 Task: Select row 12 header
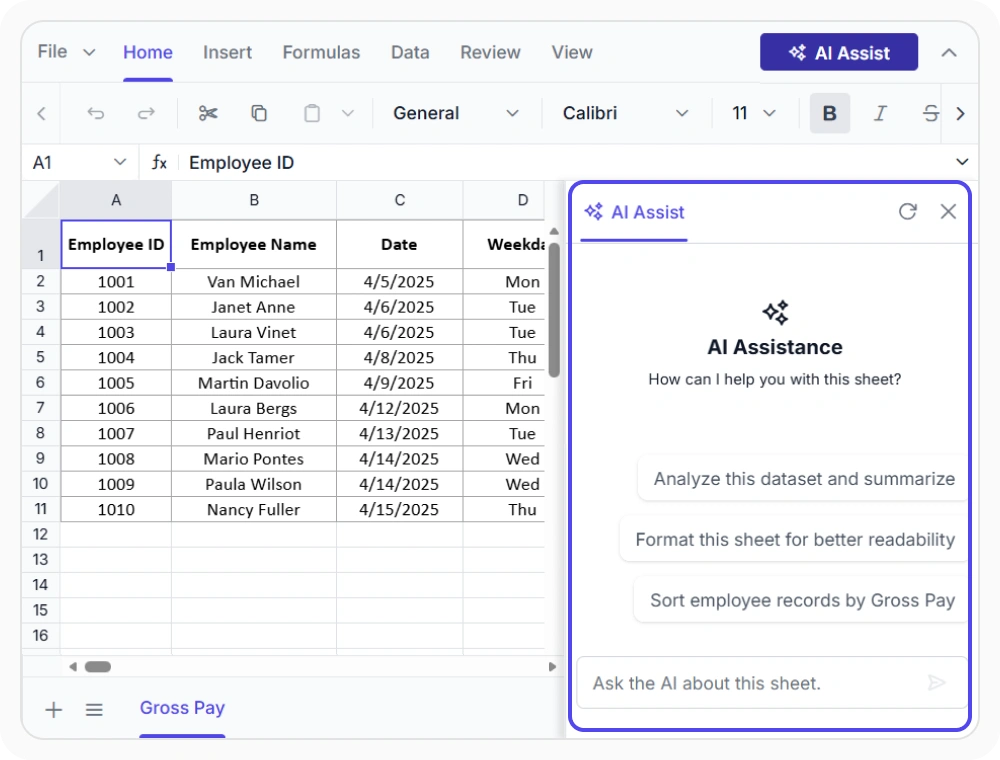point(41,534)
